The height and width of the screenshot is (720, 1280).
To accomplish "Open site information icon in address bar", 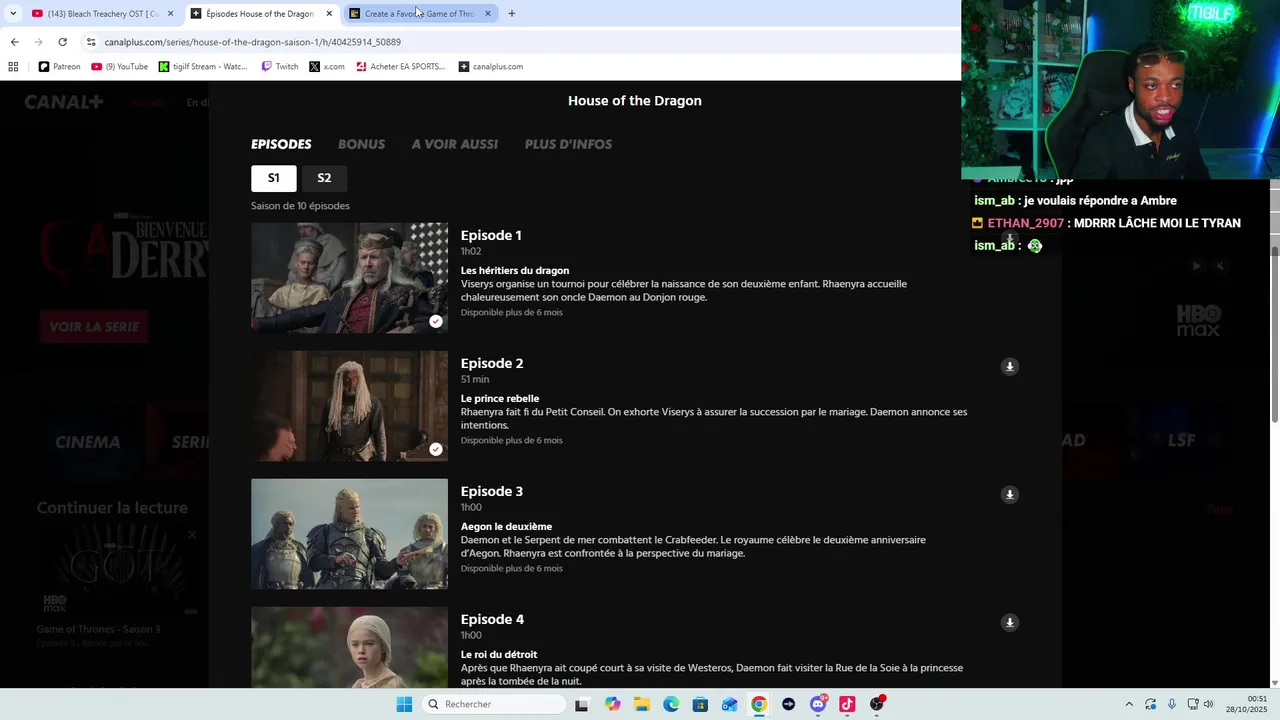I will (x=91, y=42).
